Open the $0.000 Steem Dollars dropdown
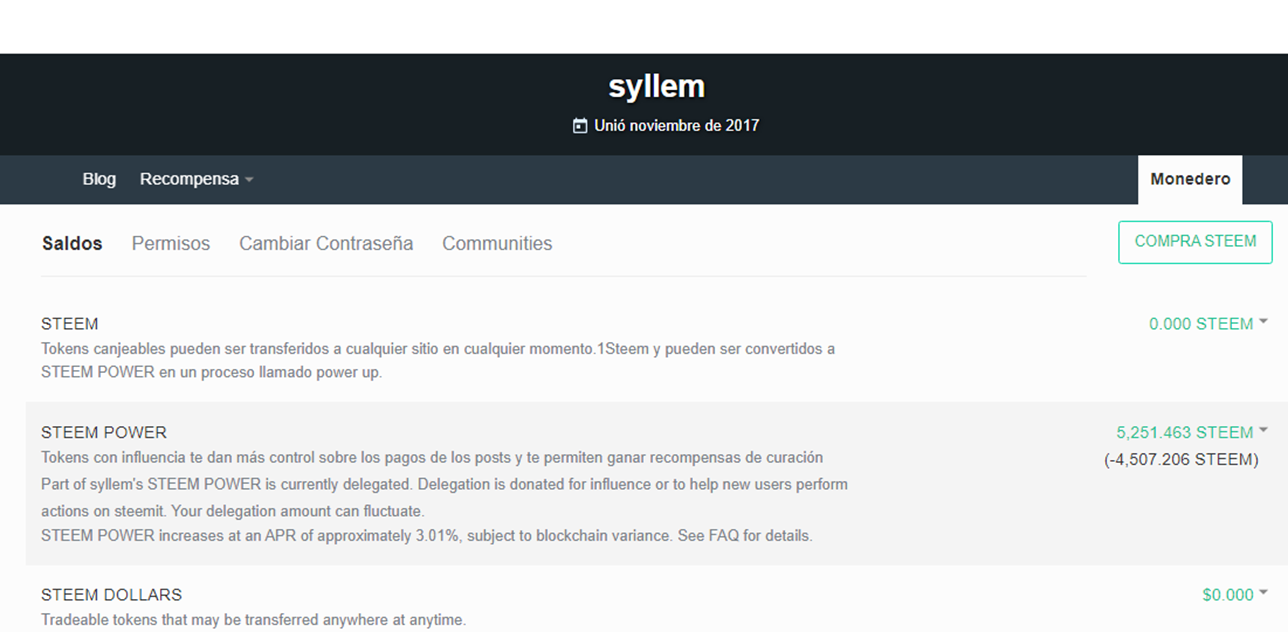The image size is (1288, 632). (1235, 594)
